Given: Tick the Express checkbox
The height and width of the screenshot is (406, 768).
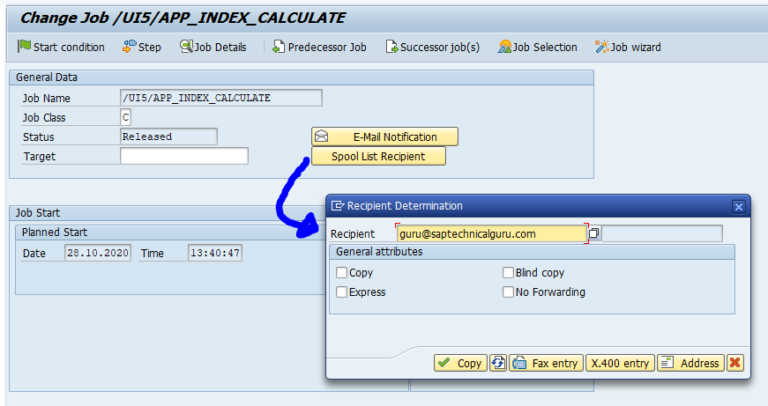Looking at the screenshot, I should pyautogui.click(x=342, y=292).
